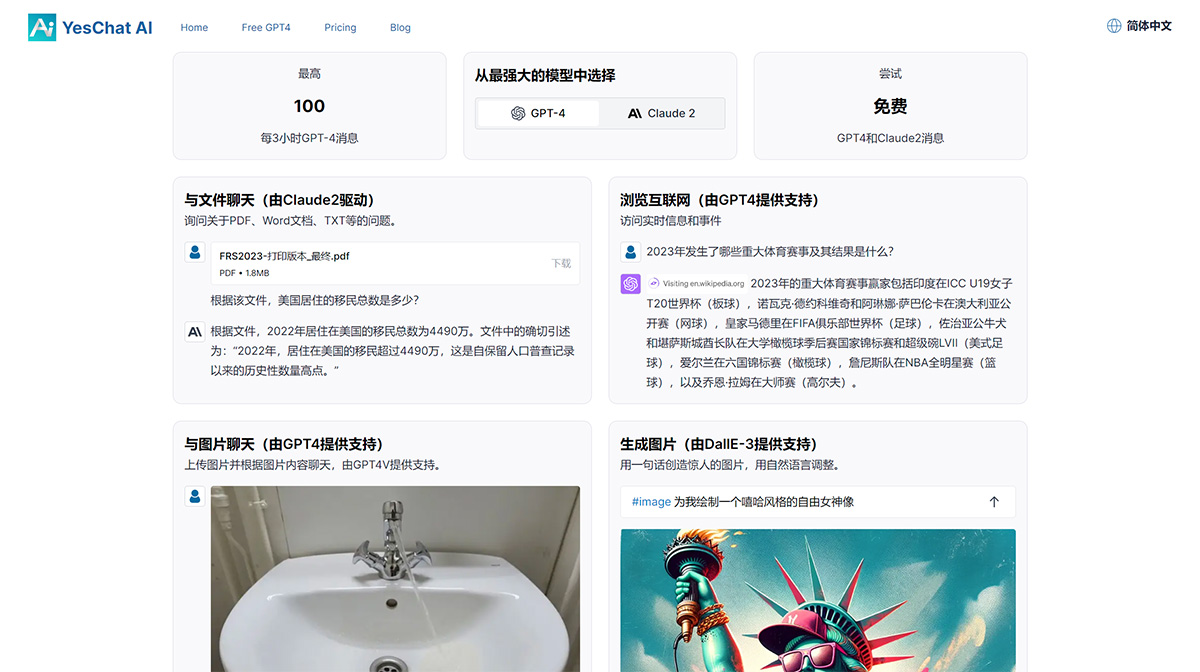The height and width of the screenshot is (672, 1200).
Task: Select GPT-4 in the model switcher
Action: 537,113
